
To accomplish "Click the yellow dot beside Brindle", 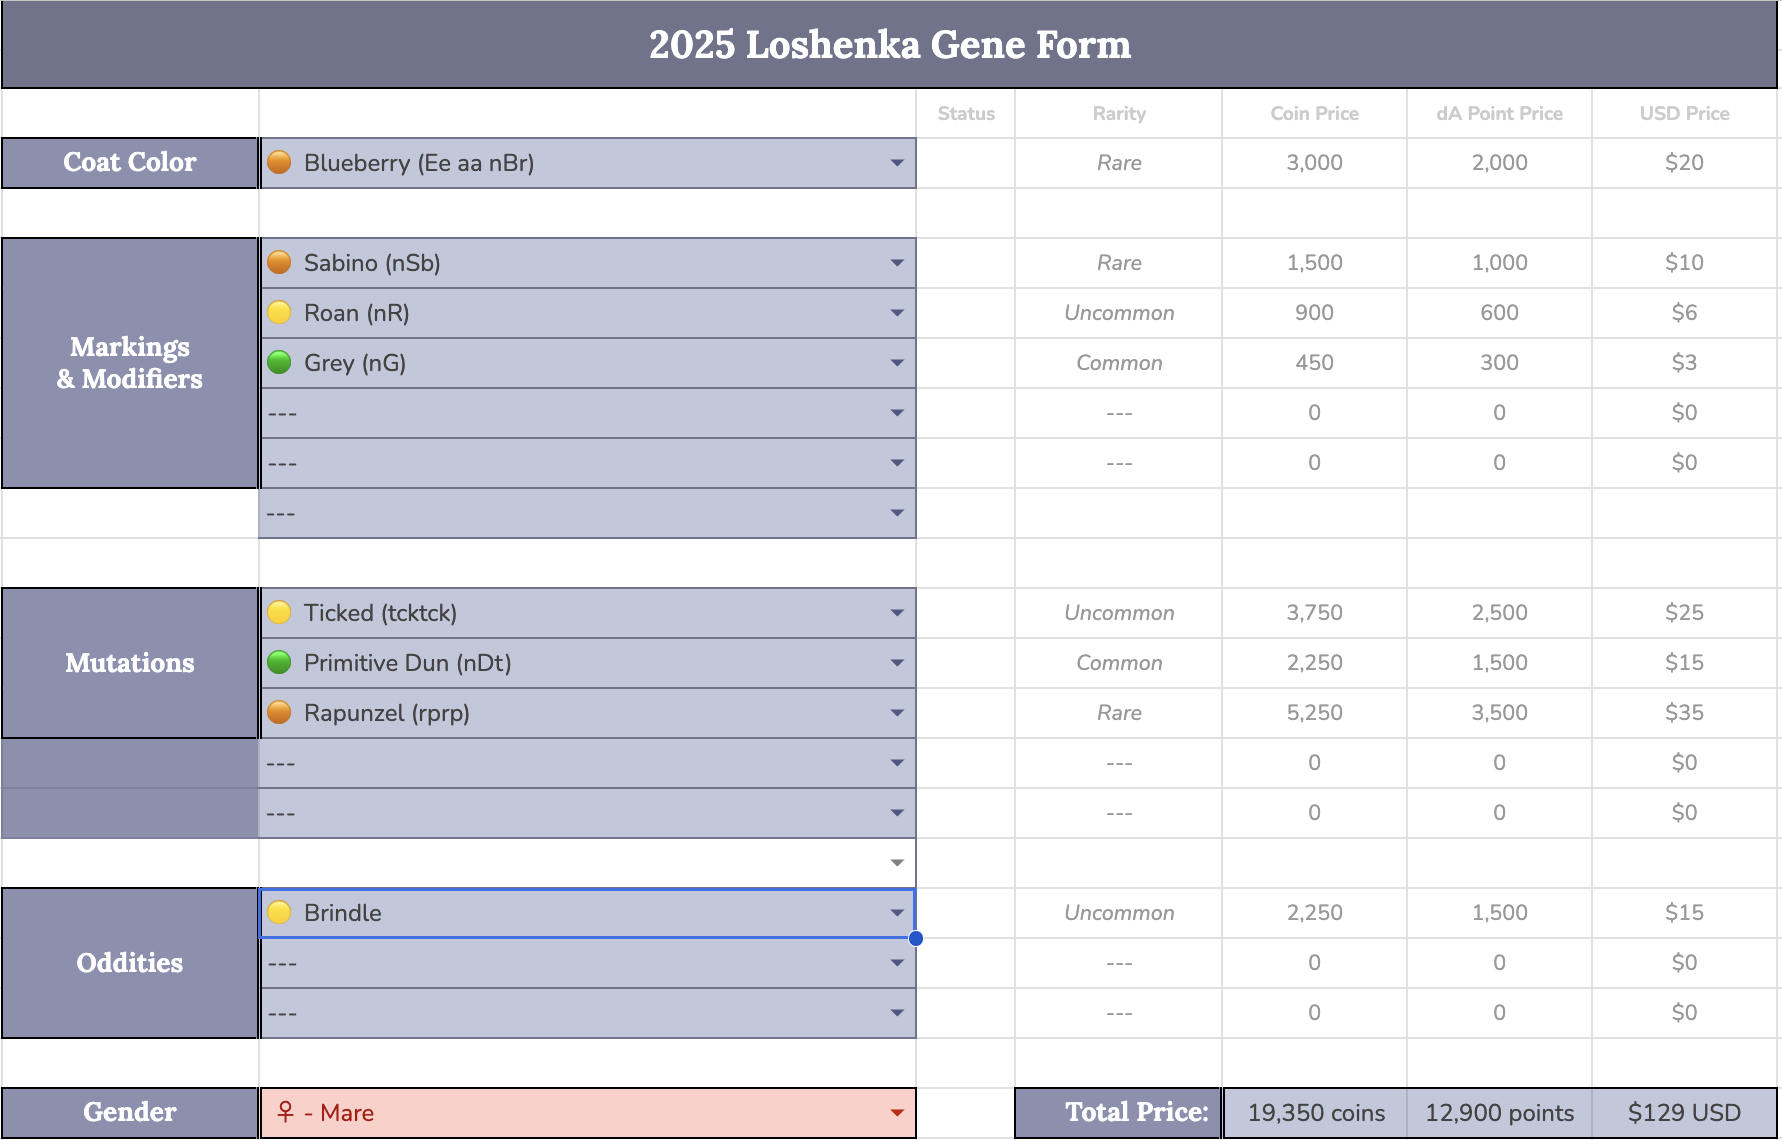I will (280, 912).
